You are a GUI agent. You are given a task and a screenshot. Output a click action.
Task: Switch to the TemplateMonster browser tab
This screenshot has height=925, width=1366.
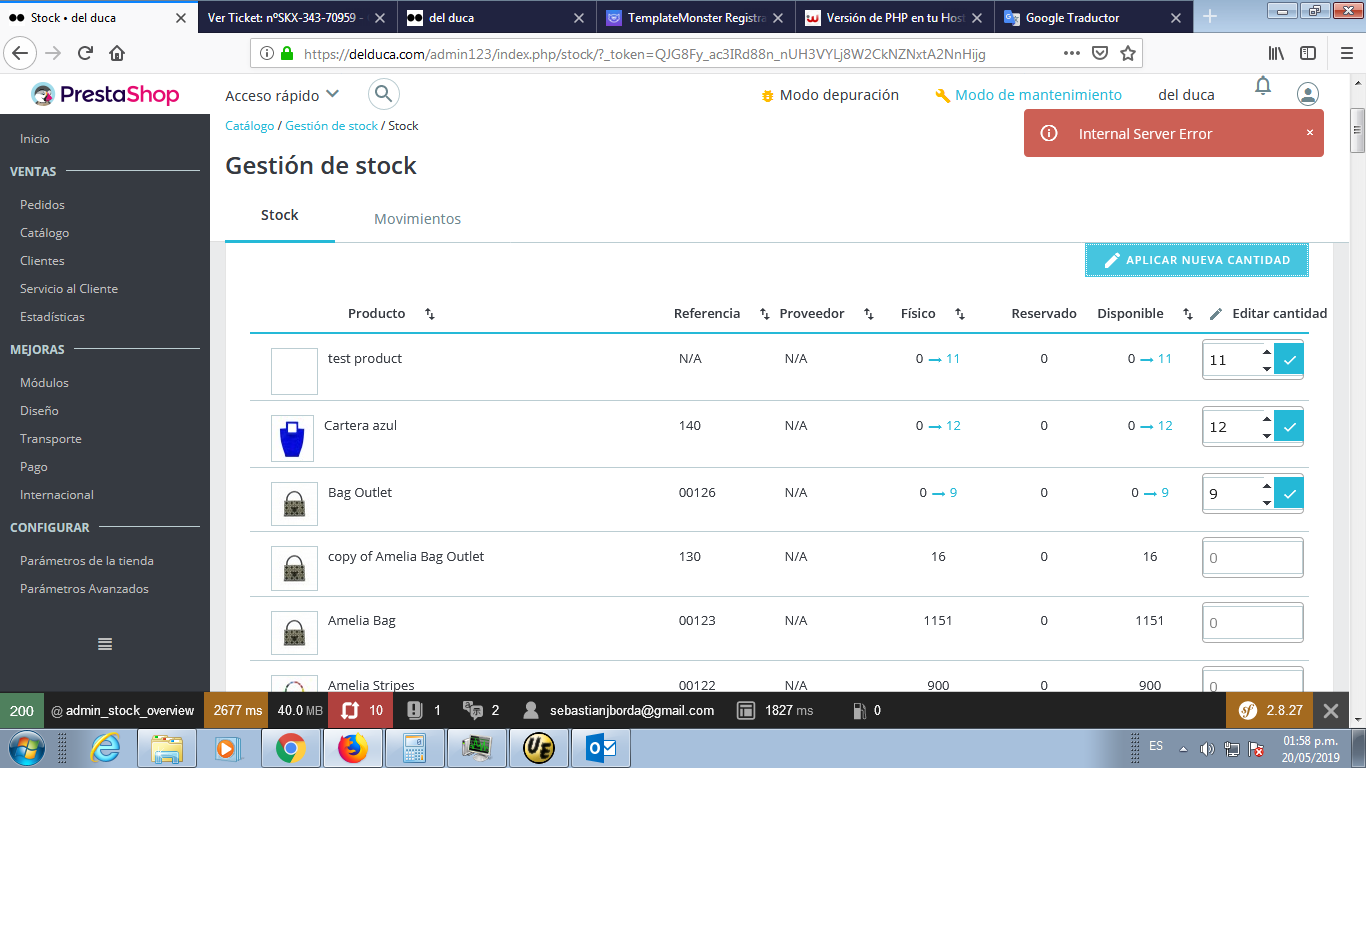tap(696, 17)
